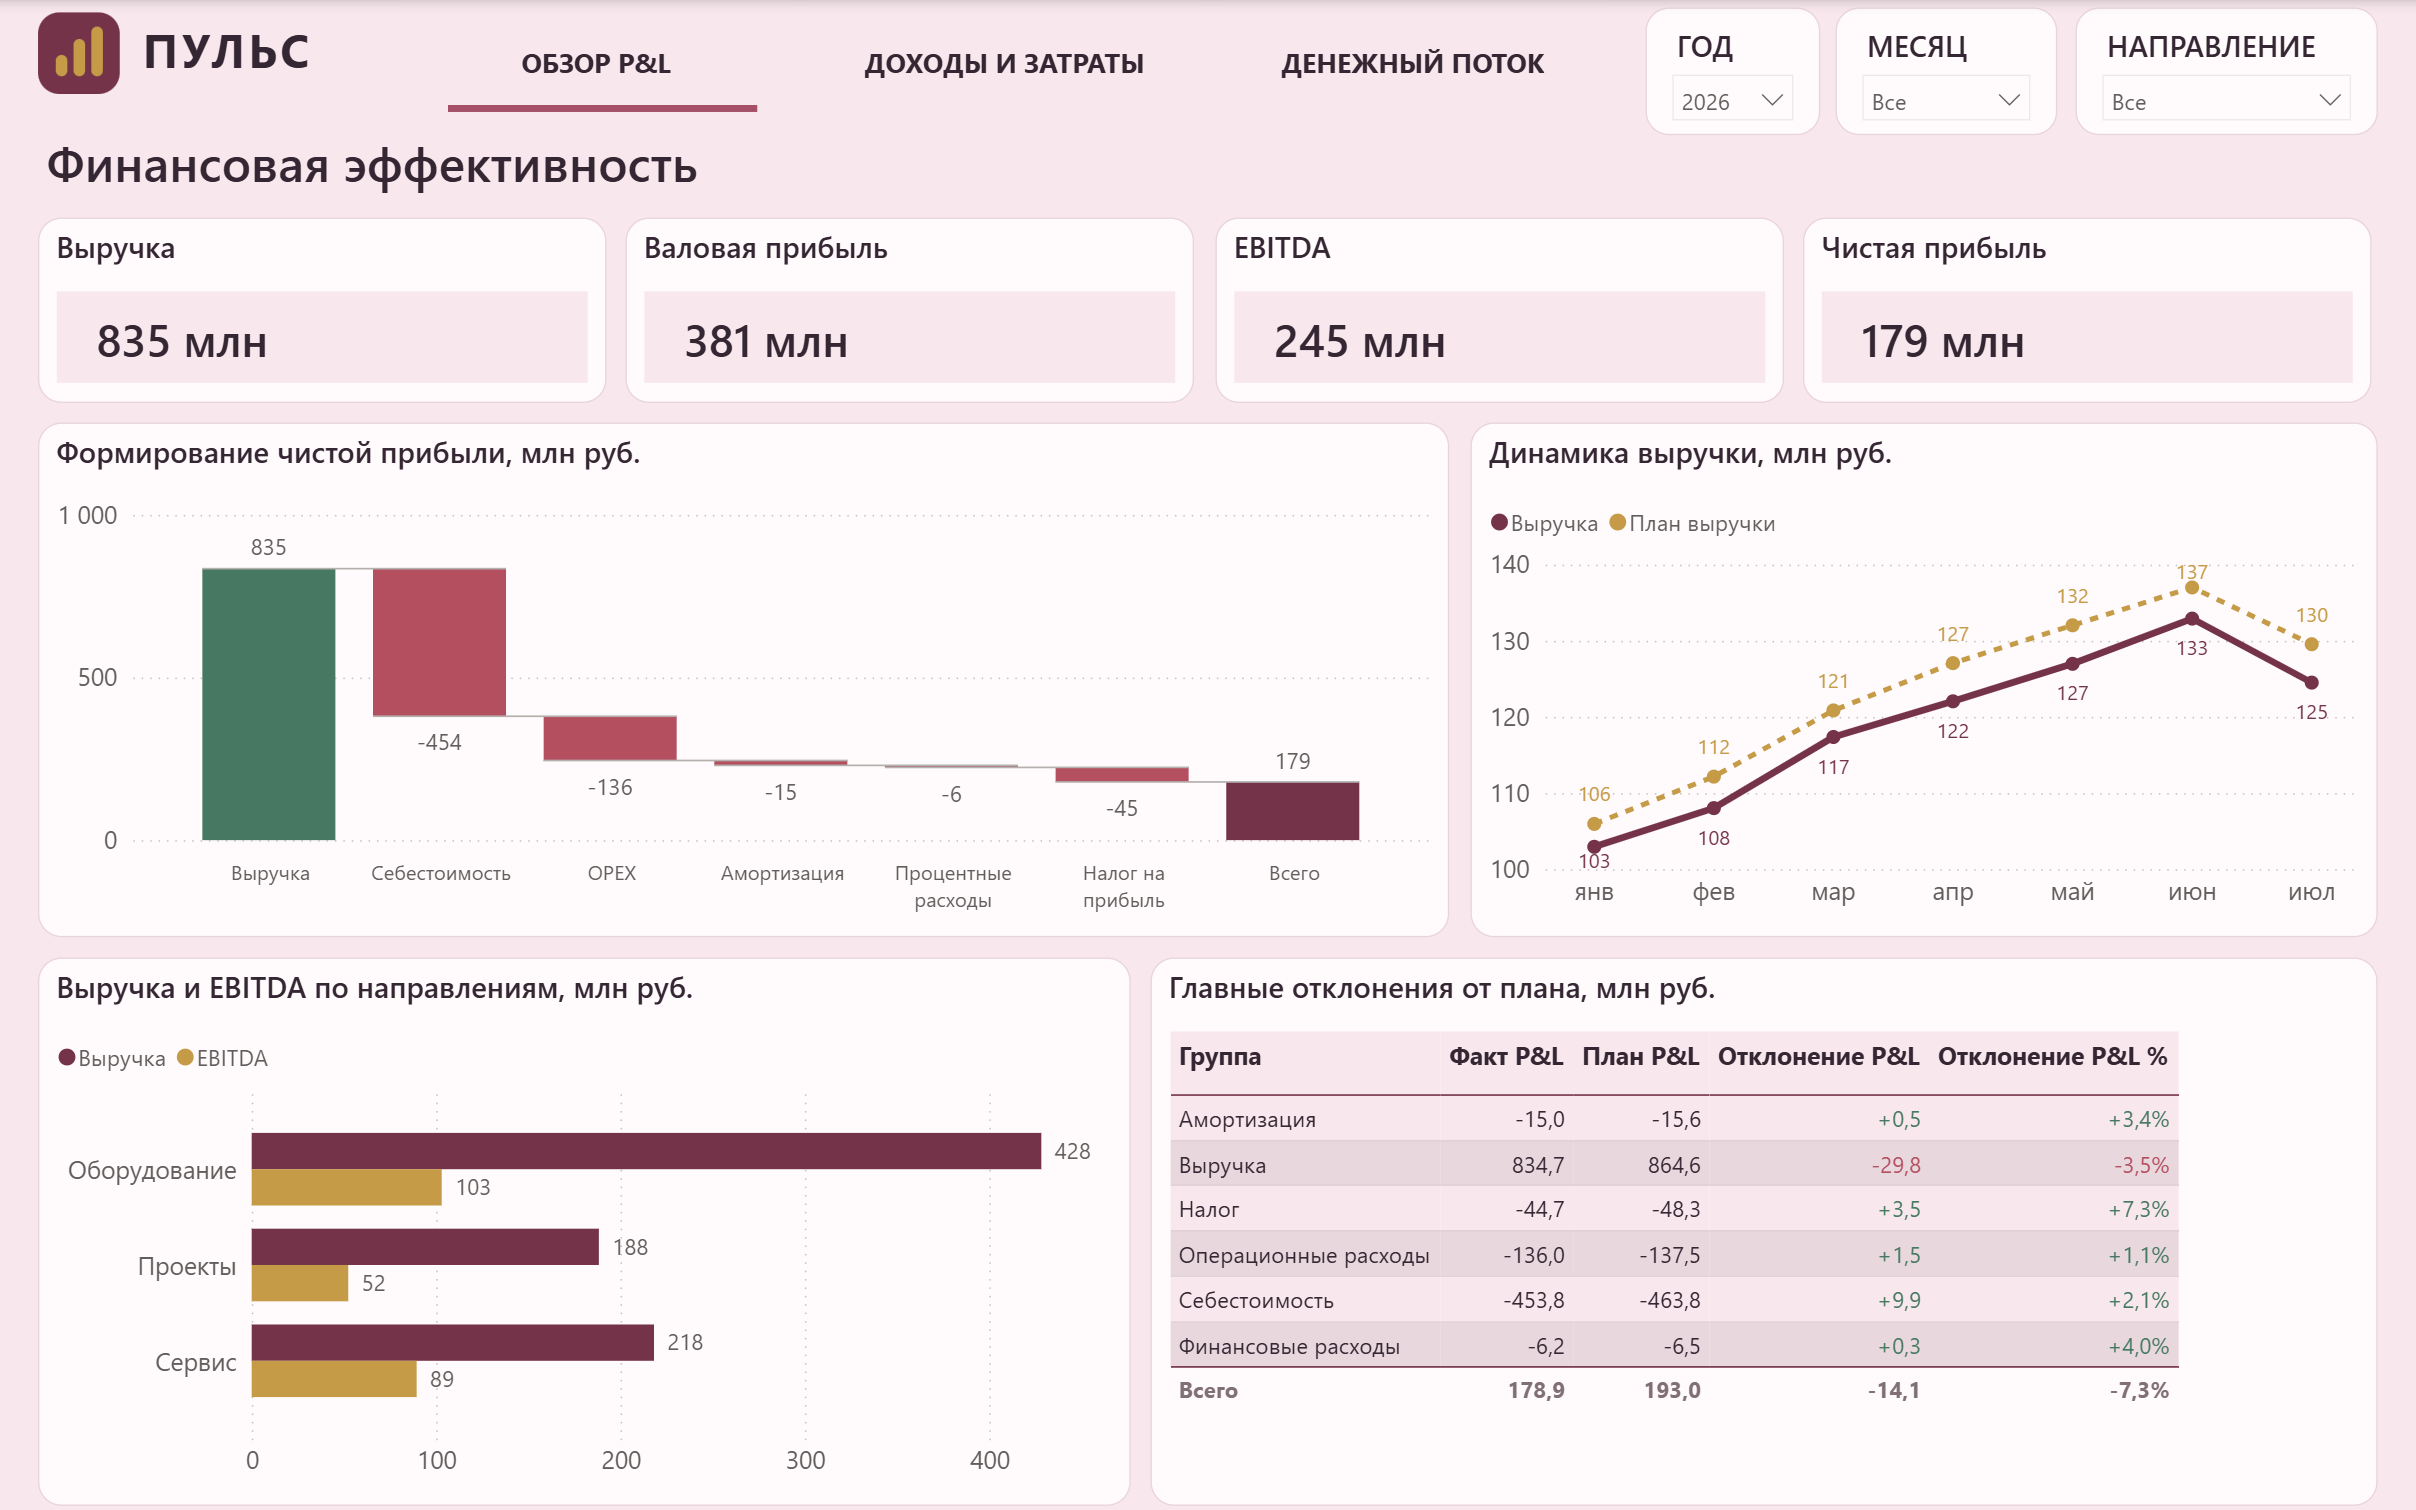Click the Выручка legend marker in revenue dynamics chart
This screenshot has width=2416, height=1510.
1499,523
